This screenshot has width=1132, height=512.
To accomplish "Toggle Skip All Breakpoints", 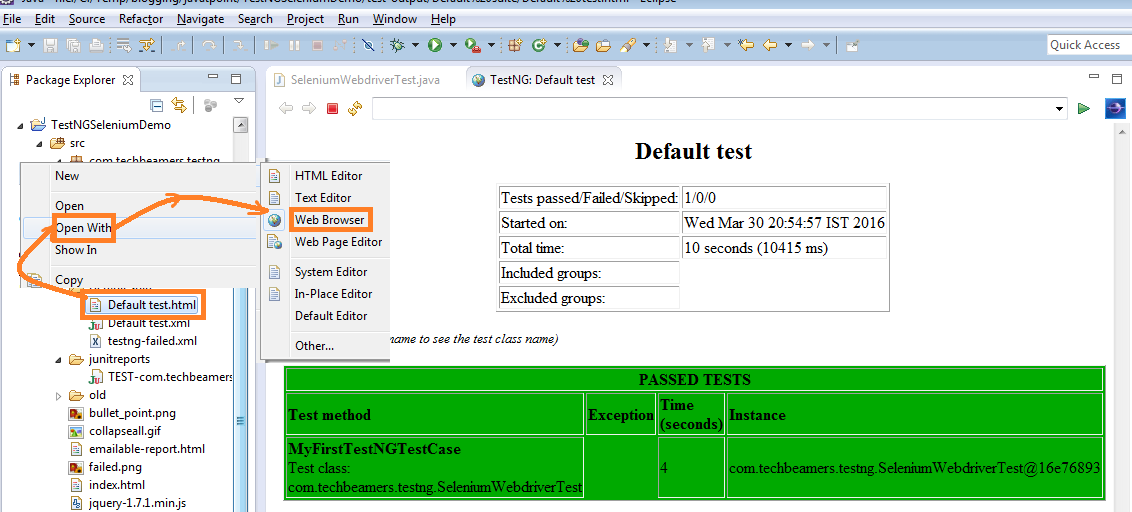I will (368, 45).
